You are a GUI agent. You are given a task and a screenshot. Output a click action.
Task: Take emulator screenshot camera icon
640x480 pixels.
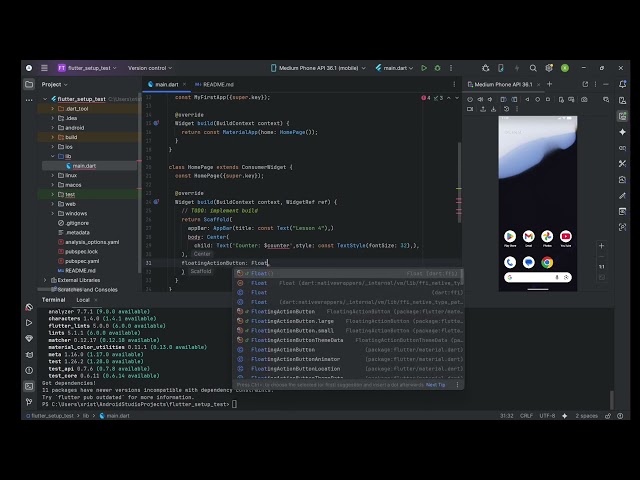[584, 99]
